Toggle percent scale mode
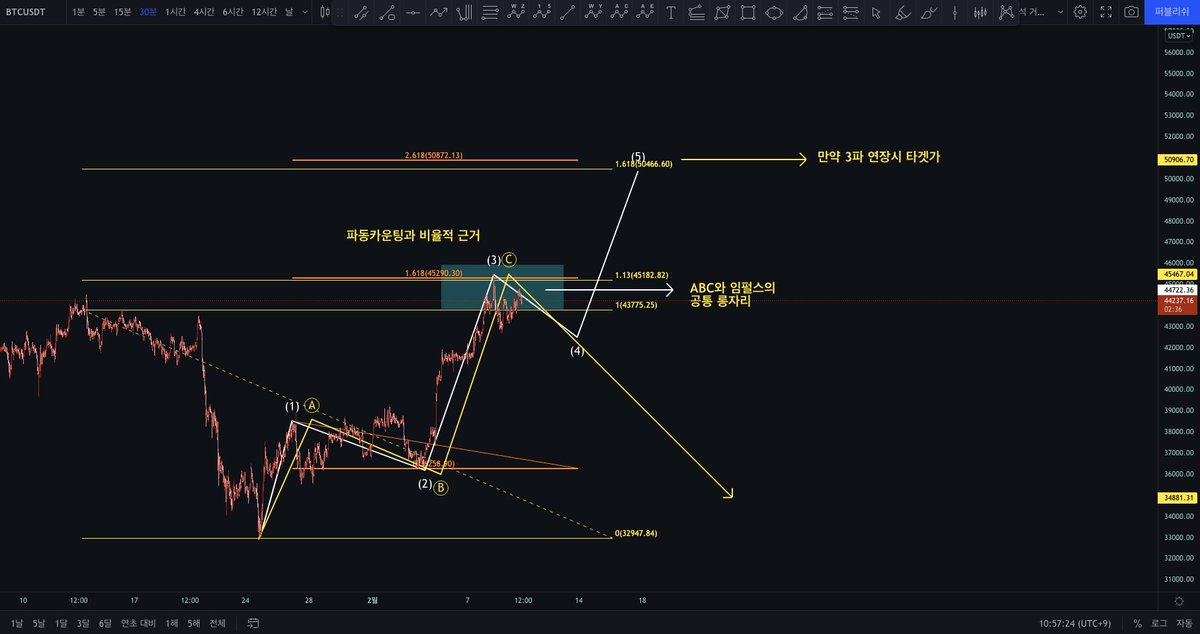The image size is (1200, 634). 1138,623
